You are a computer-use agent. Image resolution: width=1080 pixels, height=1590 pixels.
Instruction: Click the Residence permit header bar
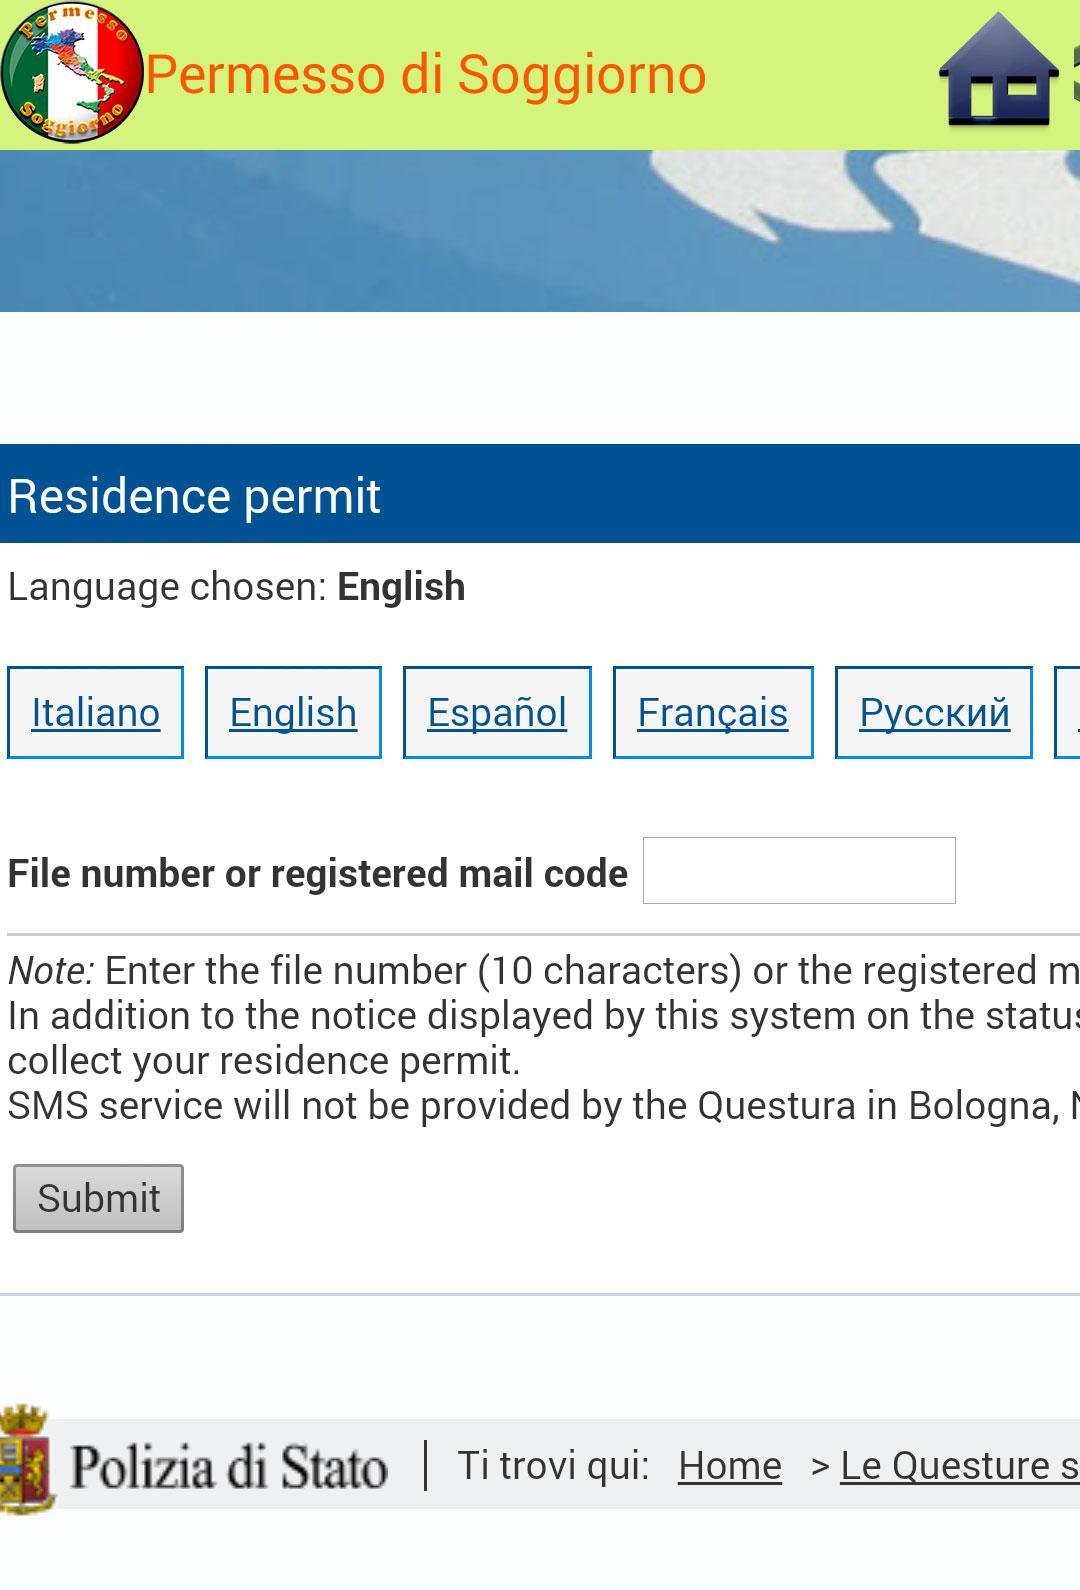pyautogui.click(x=540, y=495)
